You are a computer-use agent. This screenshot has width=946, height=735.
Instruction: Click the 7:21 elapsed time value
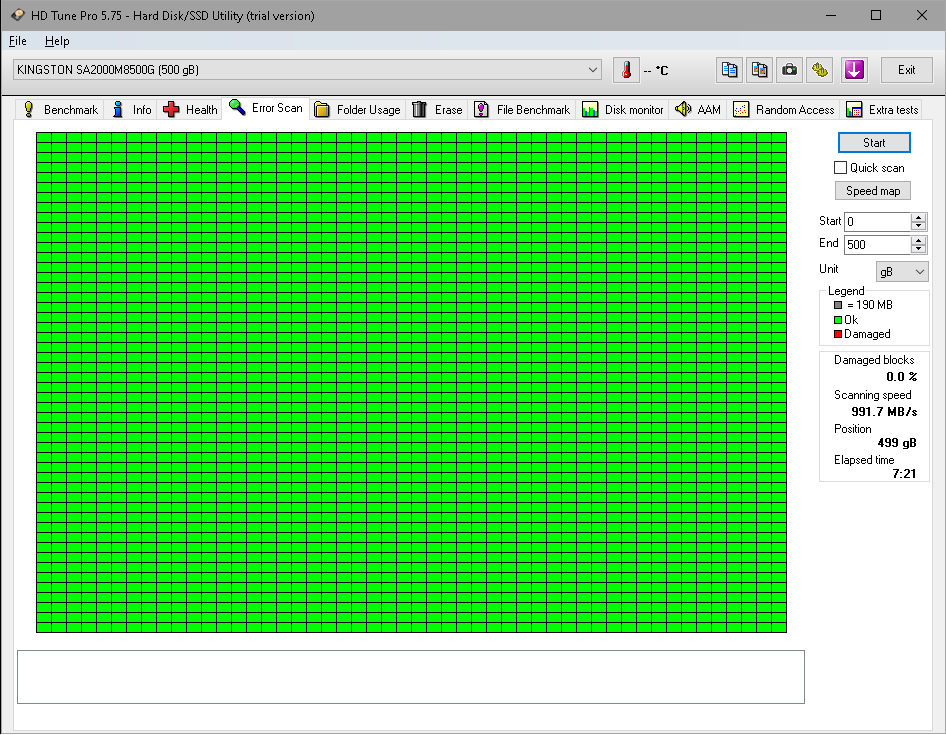[x=904, y=474]
